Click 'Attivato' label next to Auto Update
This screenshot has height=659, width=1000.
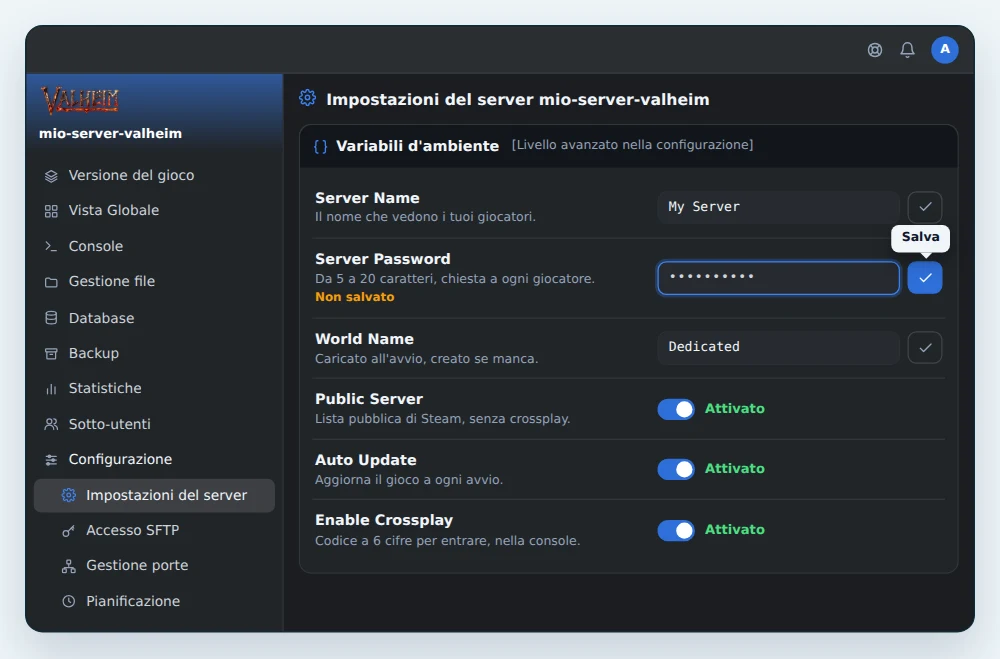pos(734,468)
